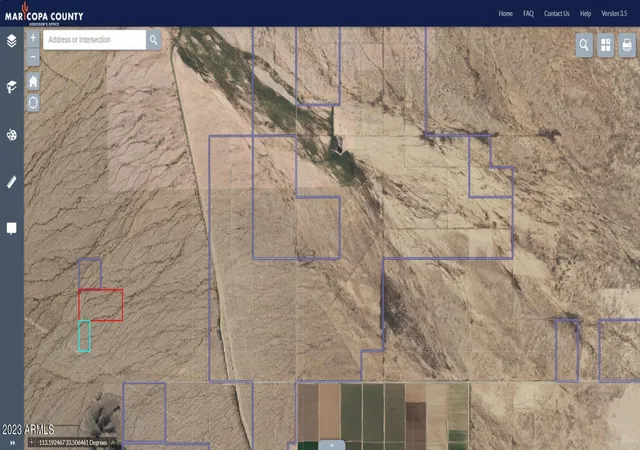640x450 pixels.
Task: Open the basemap grid gallery
Action: pos(606,45)
